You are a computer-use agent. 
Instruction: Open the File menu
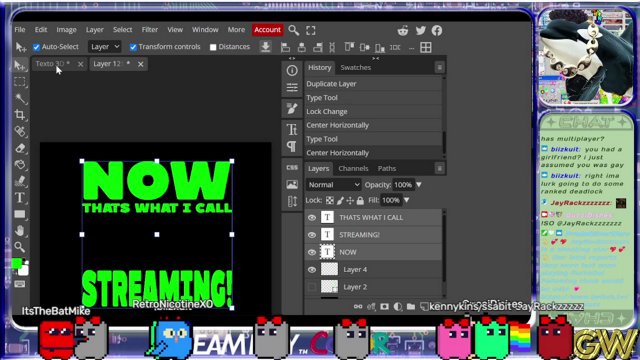20,30
